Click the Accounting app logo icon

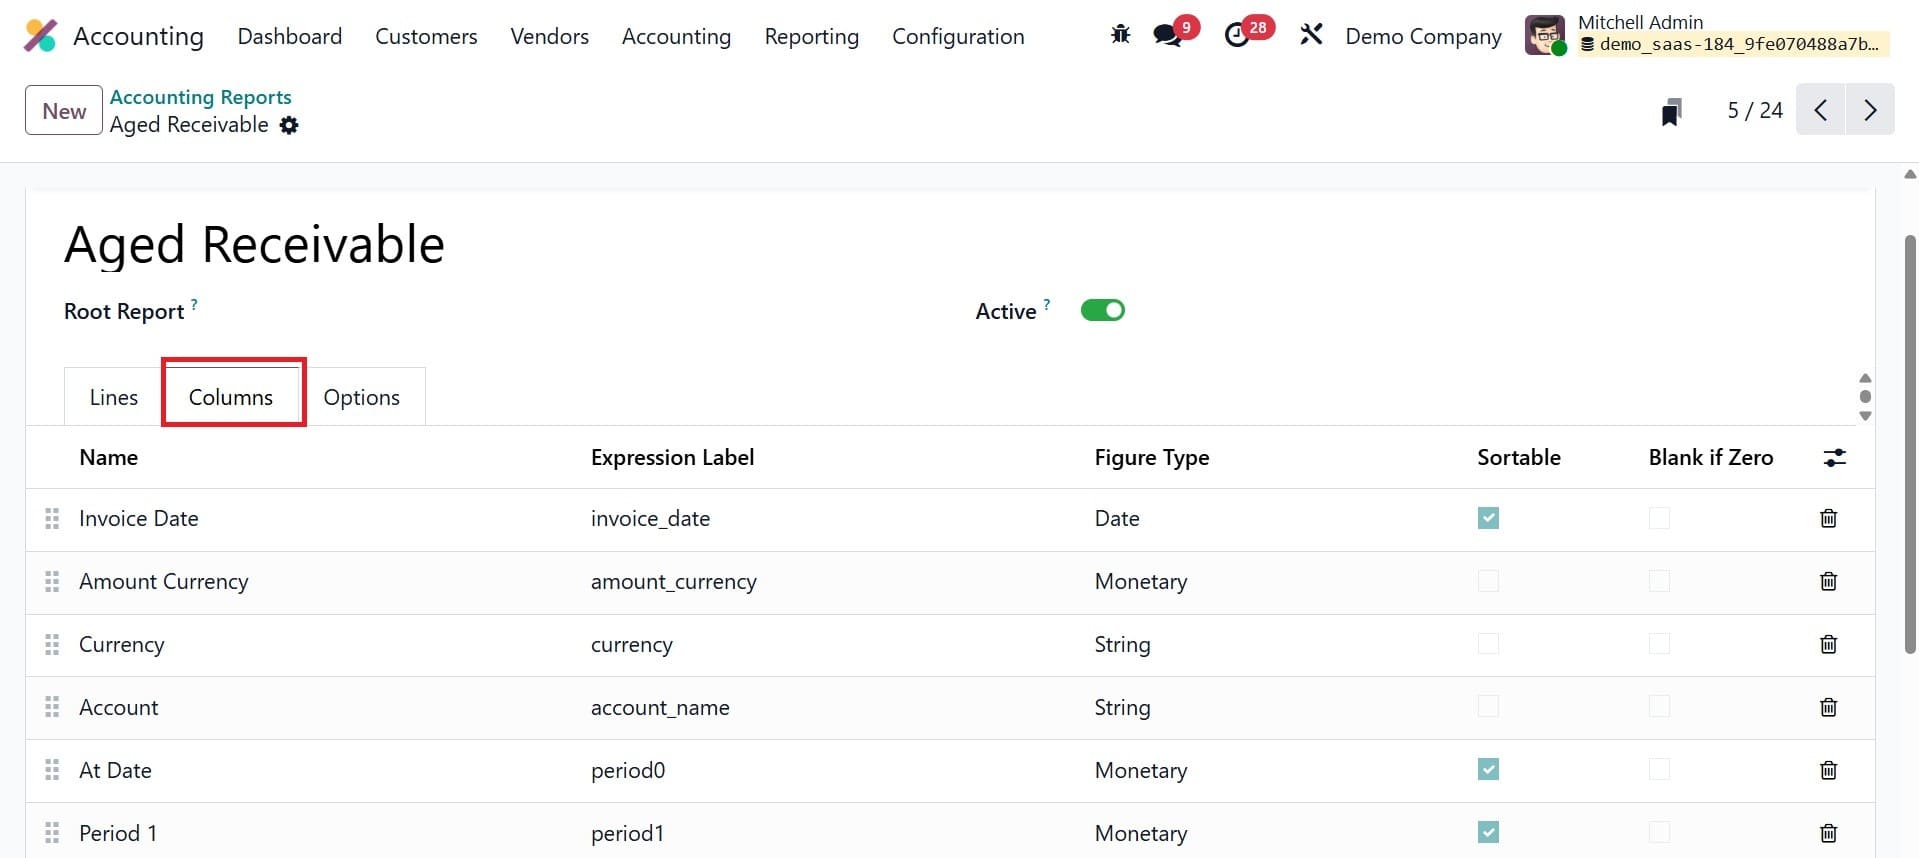pyautogui.click(x=40, y=36)
